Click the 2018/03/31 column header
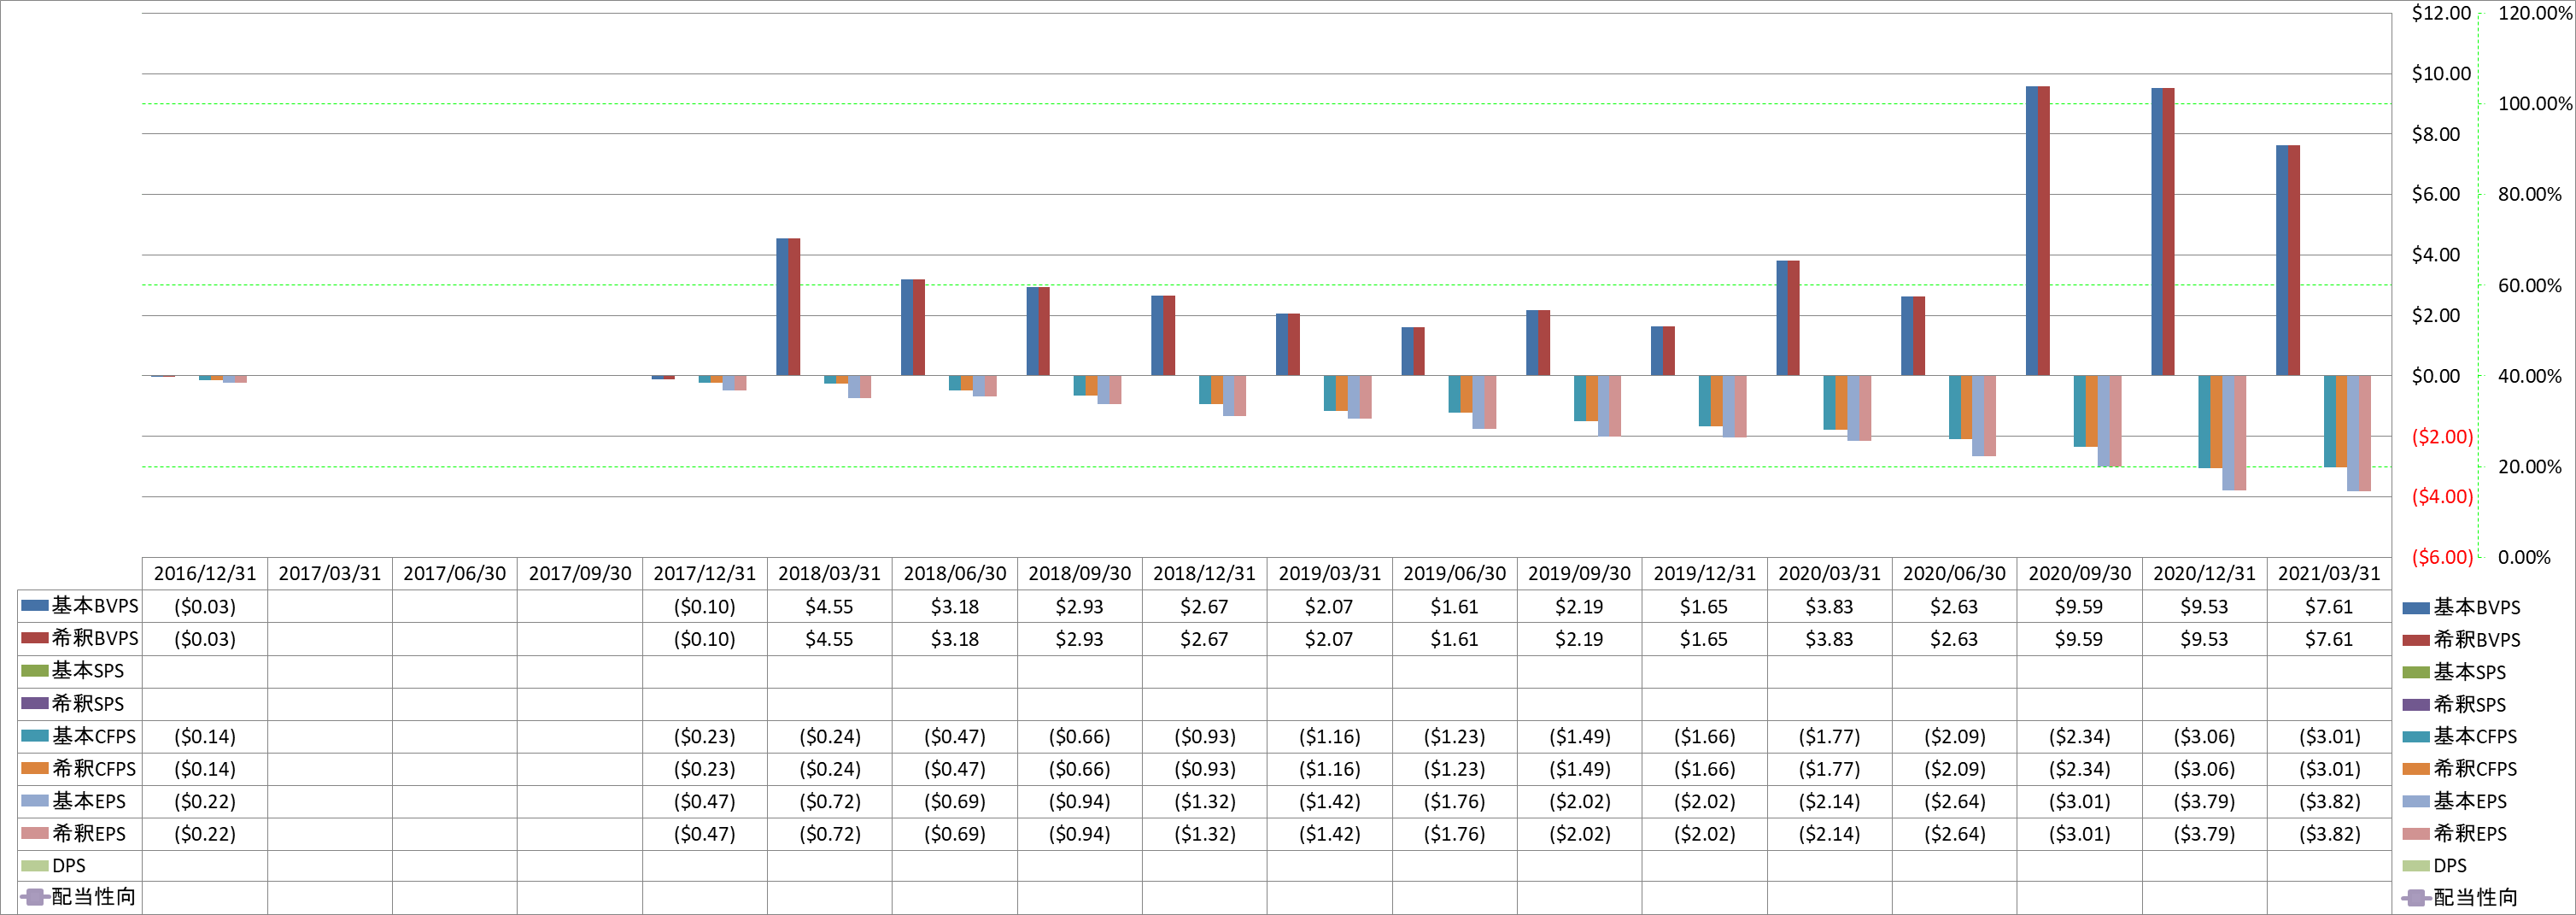This screenshot has width=2576, height=915. click(x=830, y=573)
